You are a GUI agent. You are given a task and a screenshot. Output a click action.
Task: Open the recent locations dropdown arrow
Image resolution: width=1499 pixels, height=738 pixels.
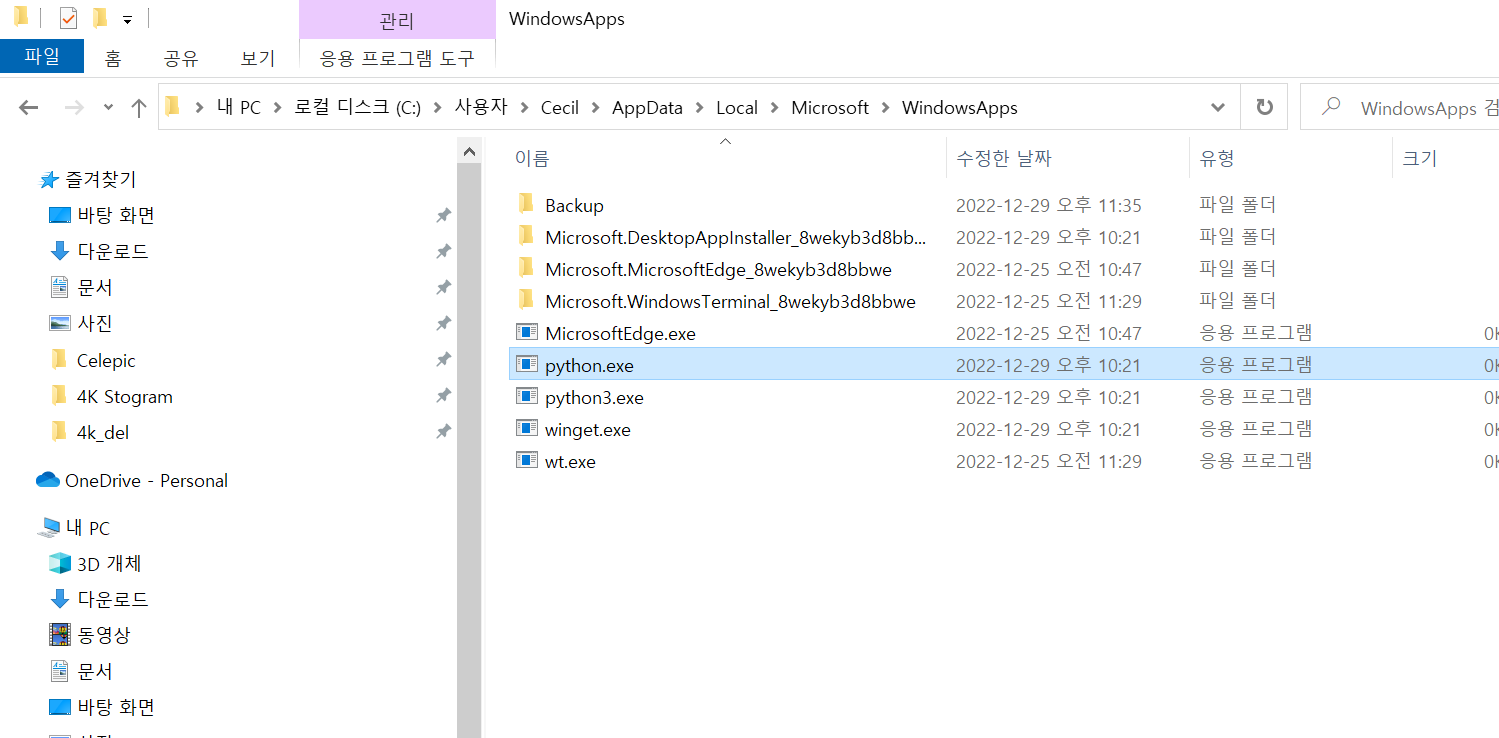tap(108, 108)
